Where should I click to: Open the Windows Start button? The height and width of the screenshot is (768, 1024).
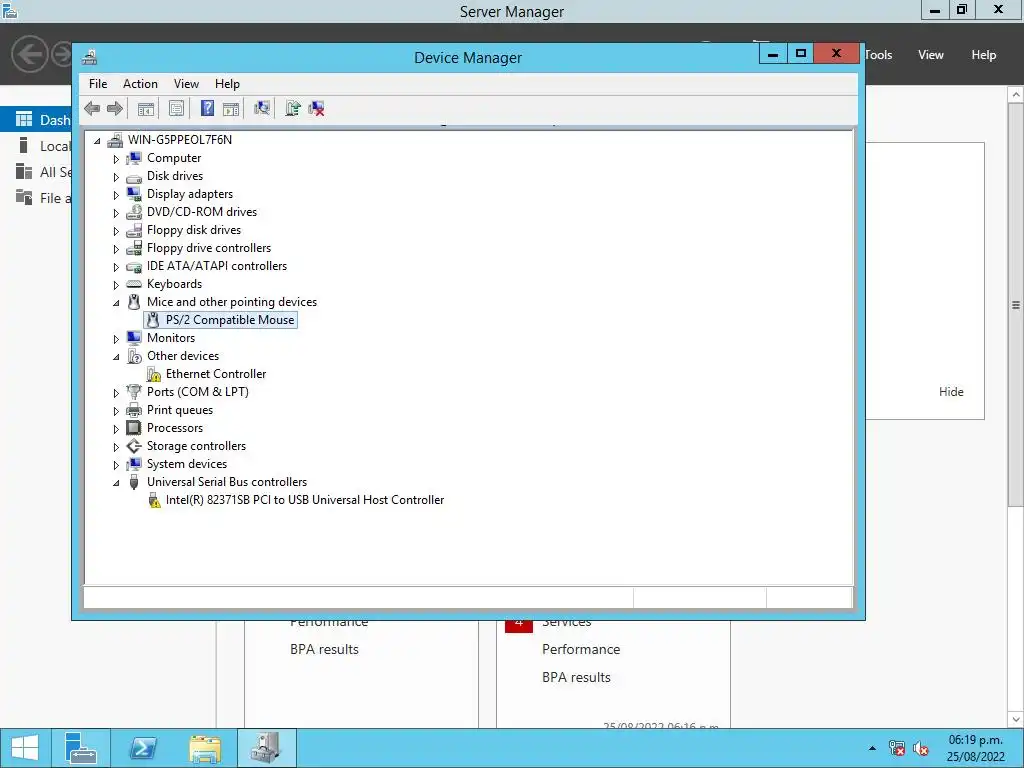click(25, 748)
